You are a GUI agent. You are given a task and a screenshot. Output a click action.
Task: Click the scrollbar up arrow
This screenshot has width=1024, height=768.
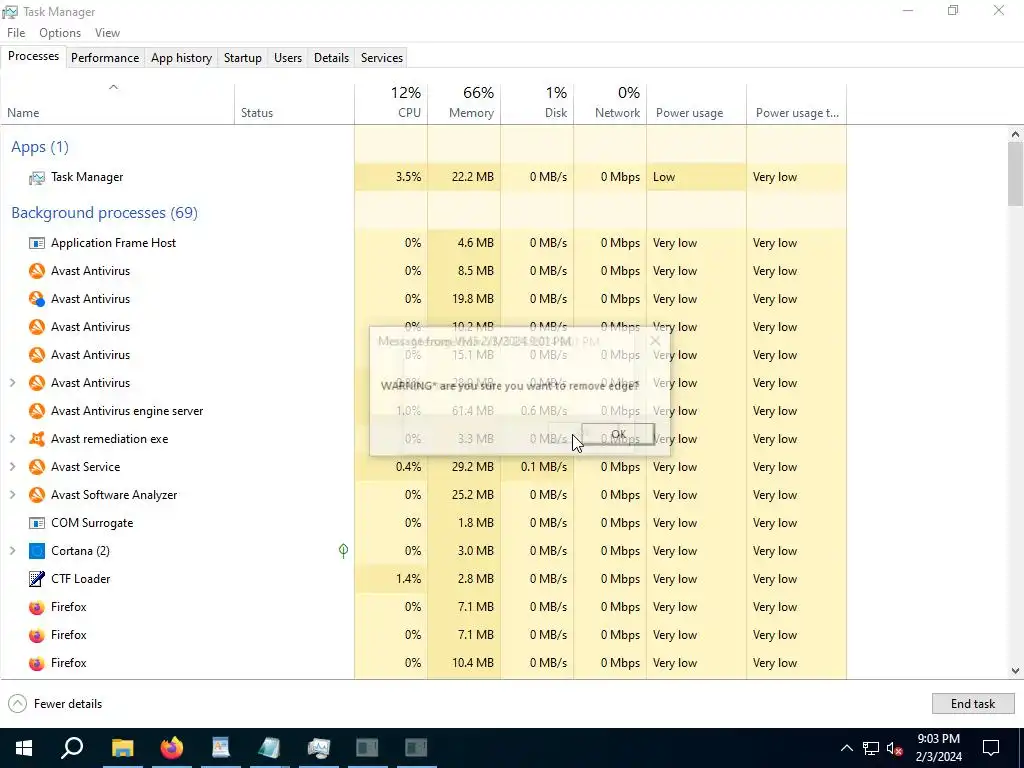(x=1015, y=135)
